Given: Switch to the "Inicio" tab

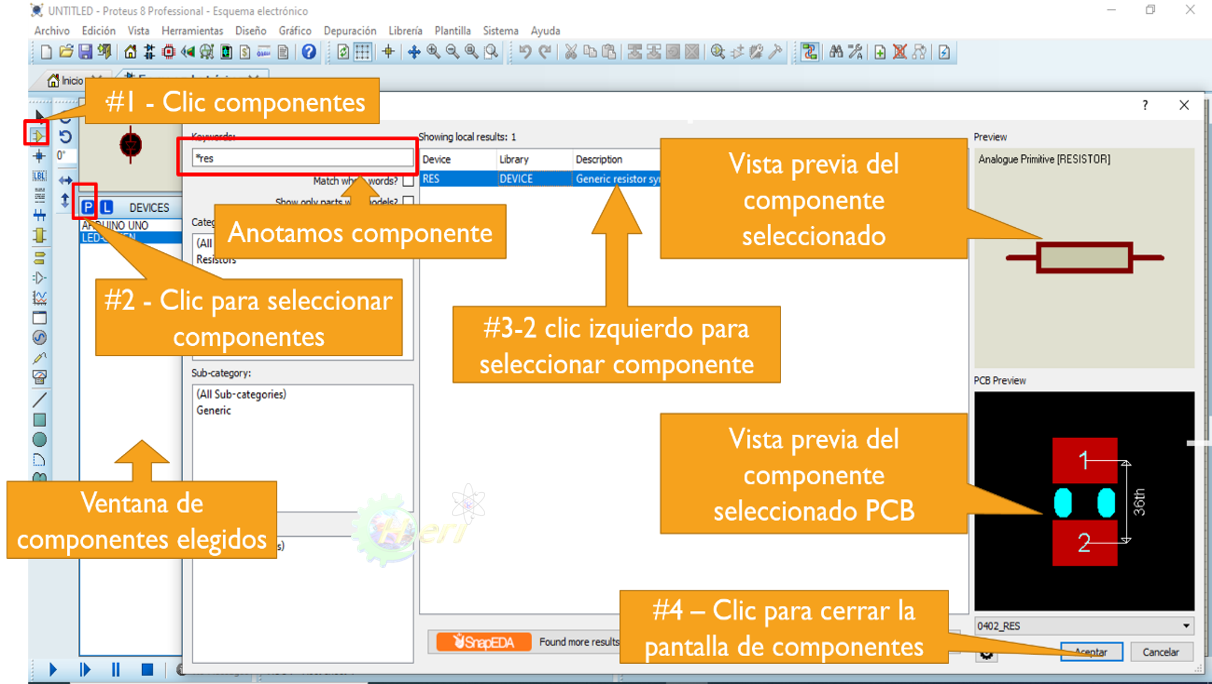Looking at the screenshot, I should coord(68,76).
